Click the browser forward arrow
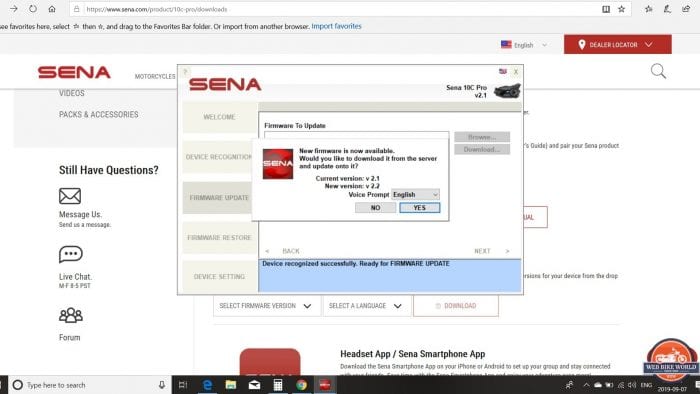The height and width of the screenshot is (394, 700). tap(13, 9)
